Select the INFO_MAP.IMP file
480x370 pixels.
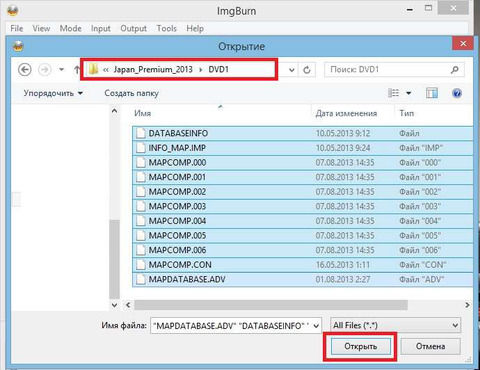(302, 148)
